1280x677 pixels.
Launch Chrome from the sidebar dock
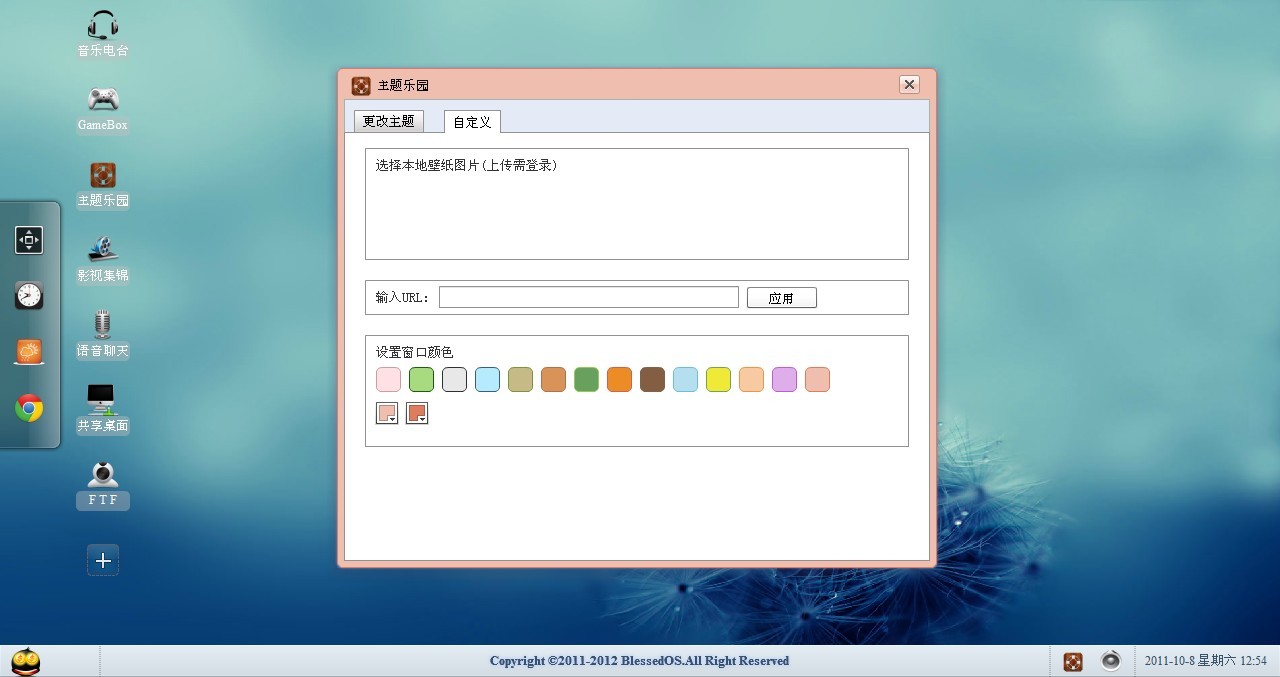pyautogui.click(x=29, y=407)
